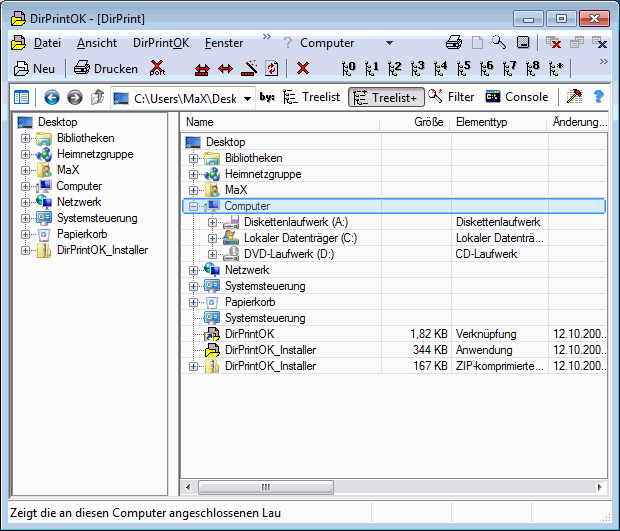Expand tree to level 8 icon
Viewport: 620px width, 531px height.
533,68
